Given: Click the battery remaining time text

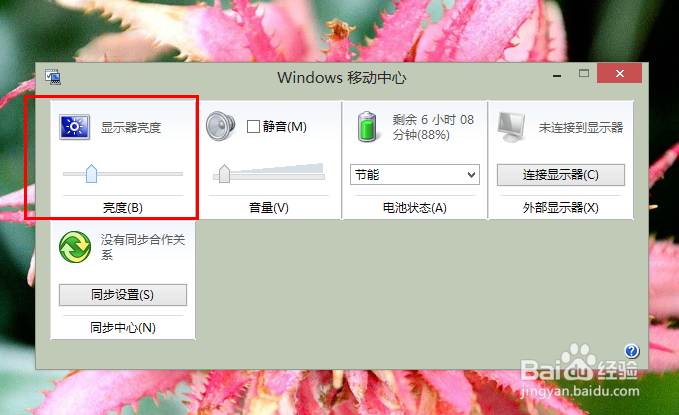Looking at the screenshot, I should pyautogui.click(x=433, y=127).
